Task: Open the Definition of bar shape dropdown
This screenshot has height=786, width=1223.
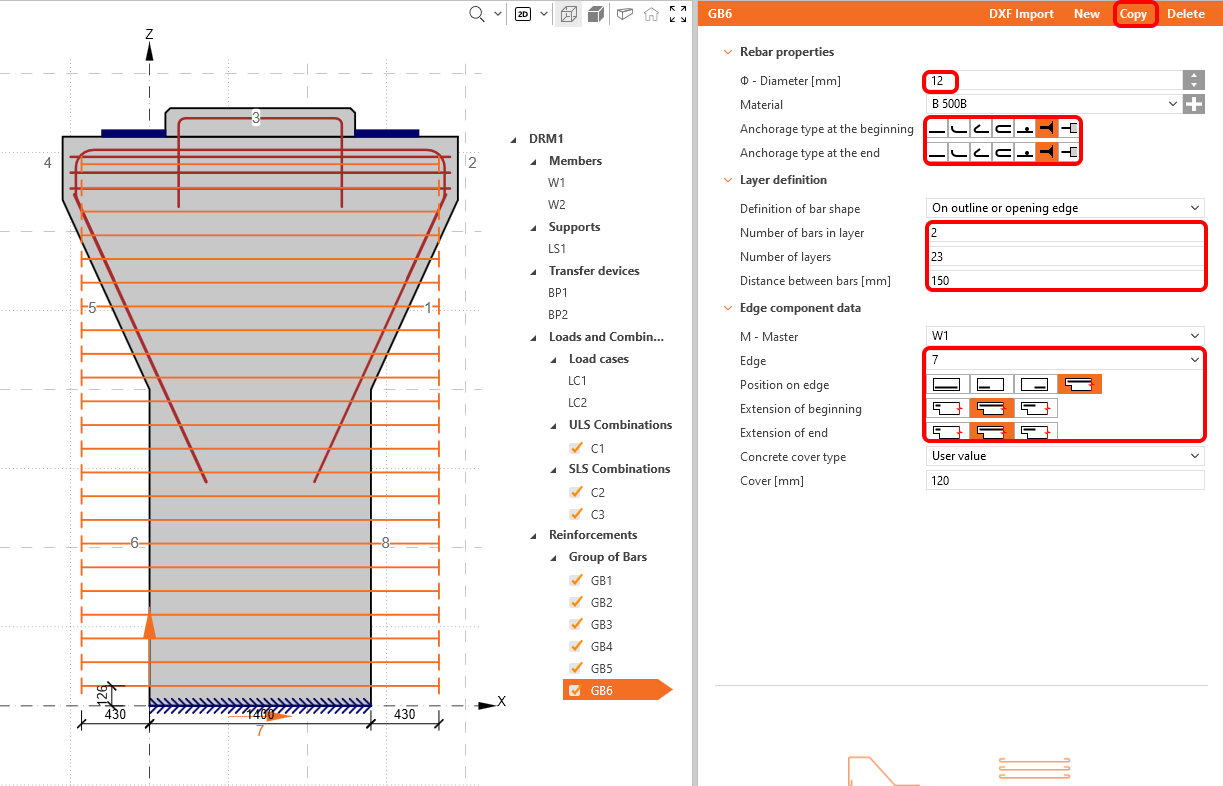Action: click(1064, 208)
